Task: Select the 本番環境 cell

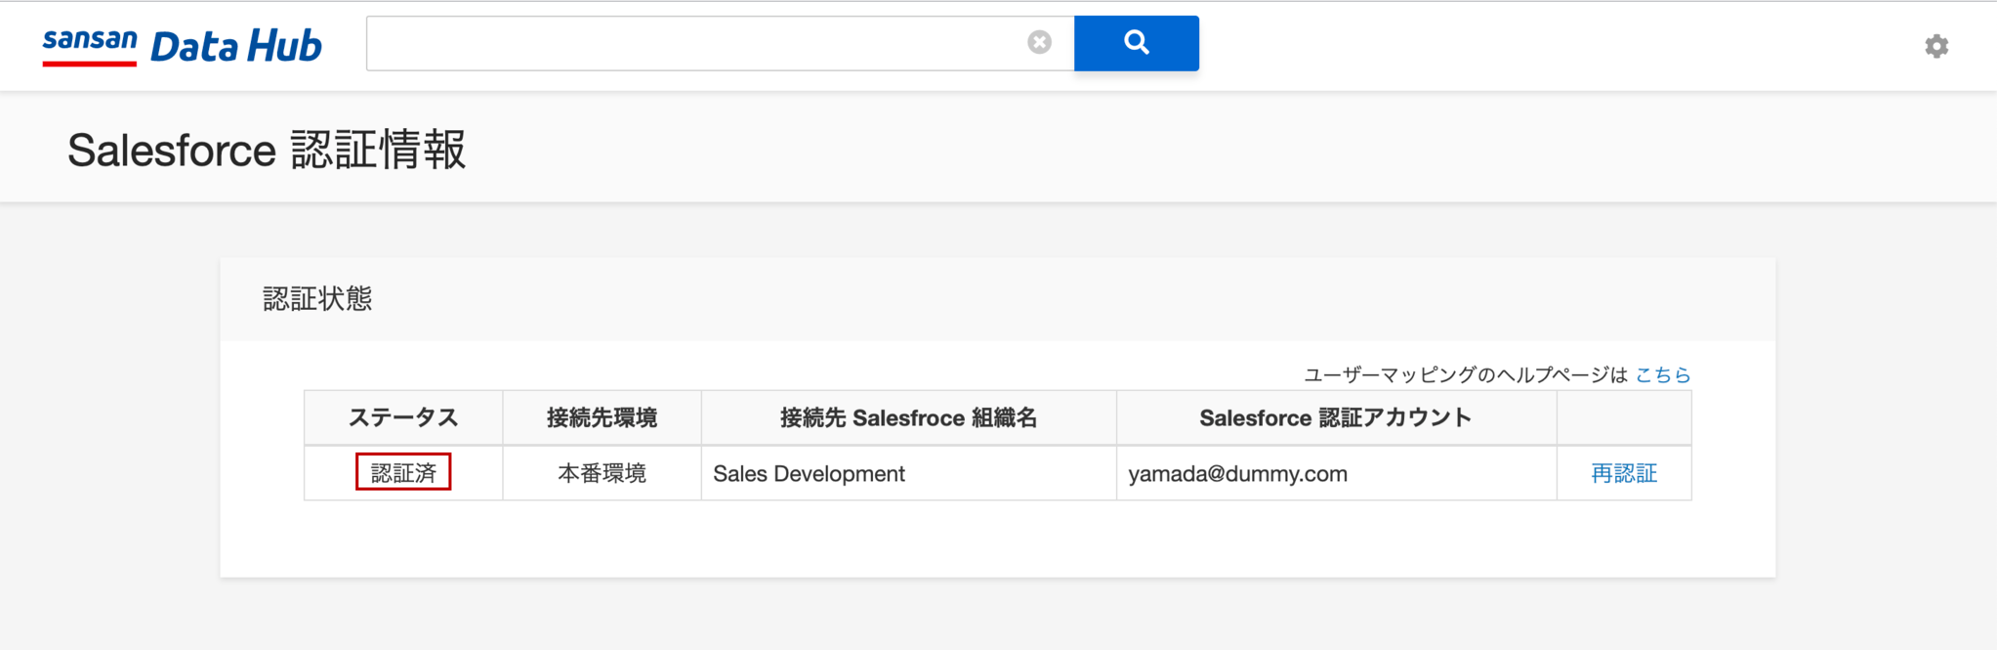Action: (x=602, y=473)
